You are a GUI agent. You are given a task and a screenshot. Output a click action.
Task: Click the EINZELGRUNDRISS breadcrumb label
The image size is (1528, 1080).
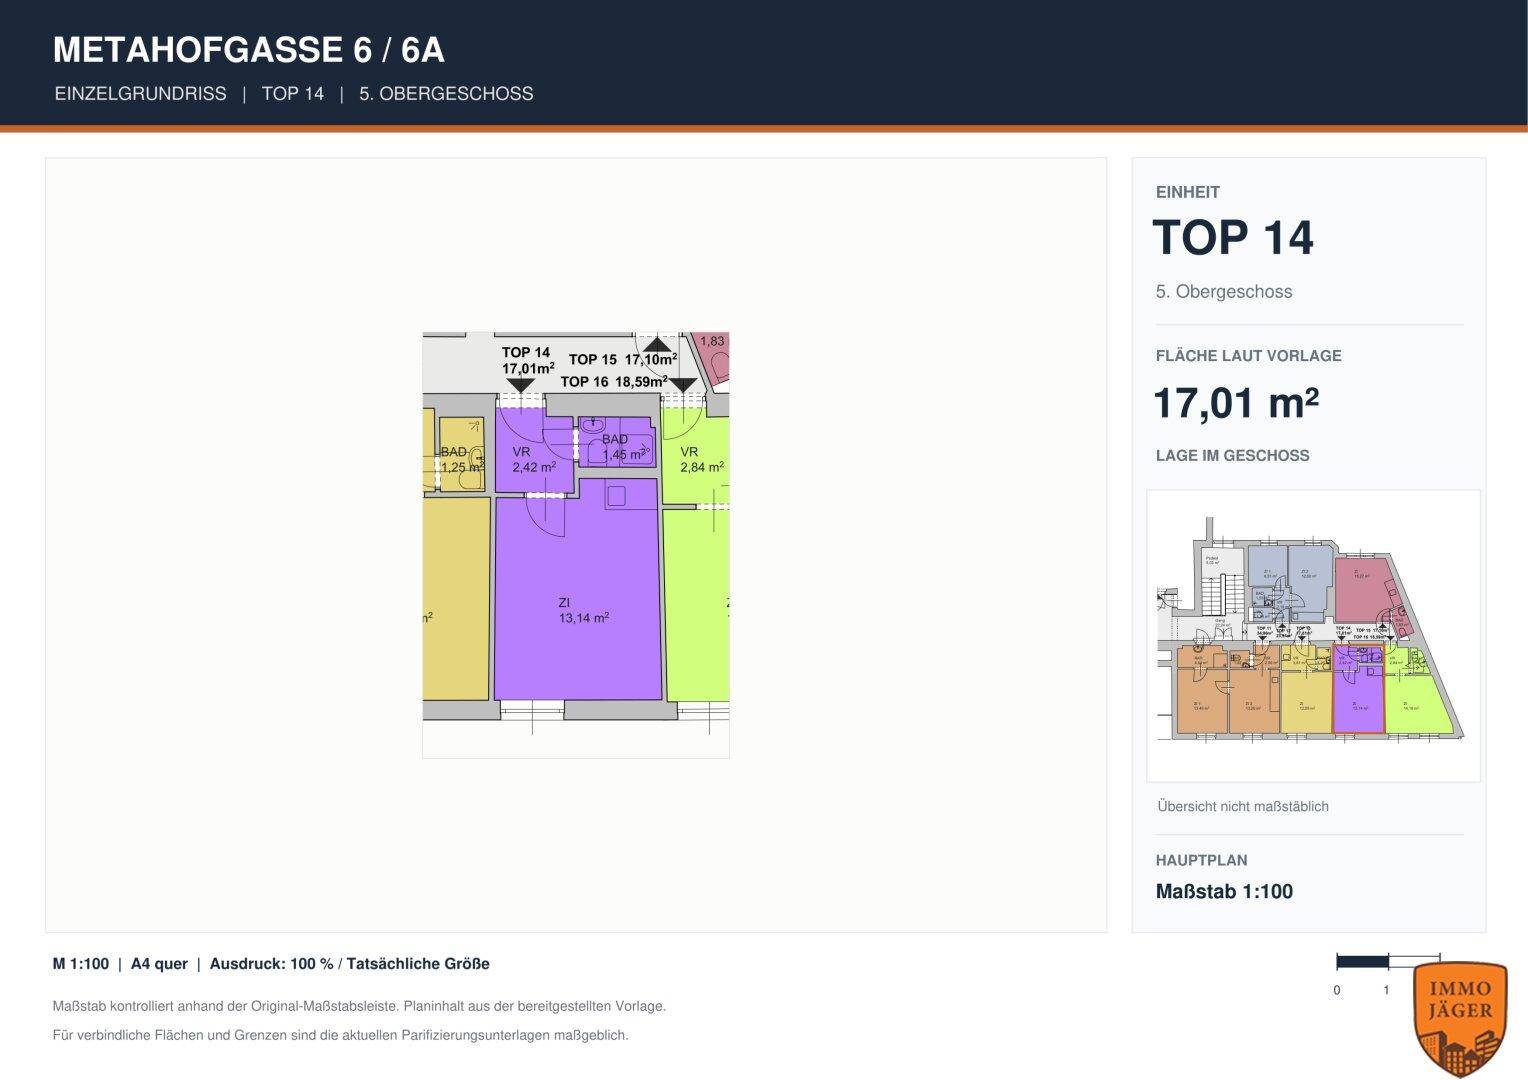[140, 94]
